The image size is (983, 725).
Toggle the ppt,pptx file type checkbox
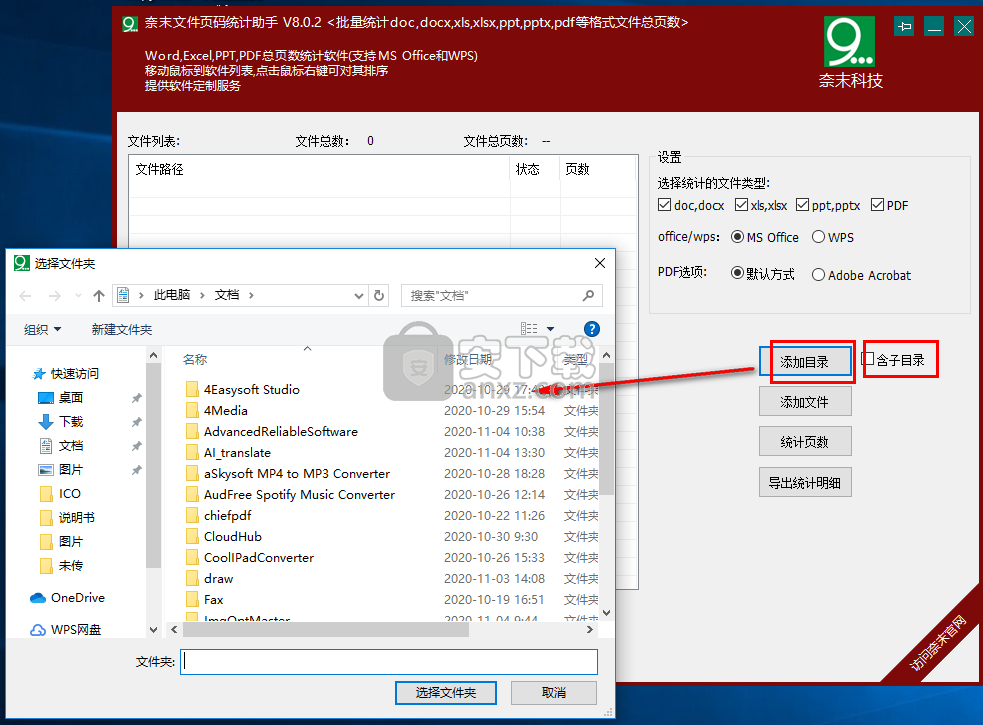802,205
